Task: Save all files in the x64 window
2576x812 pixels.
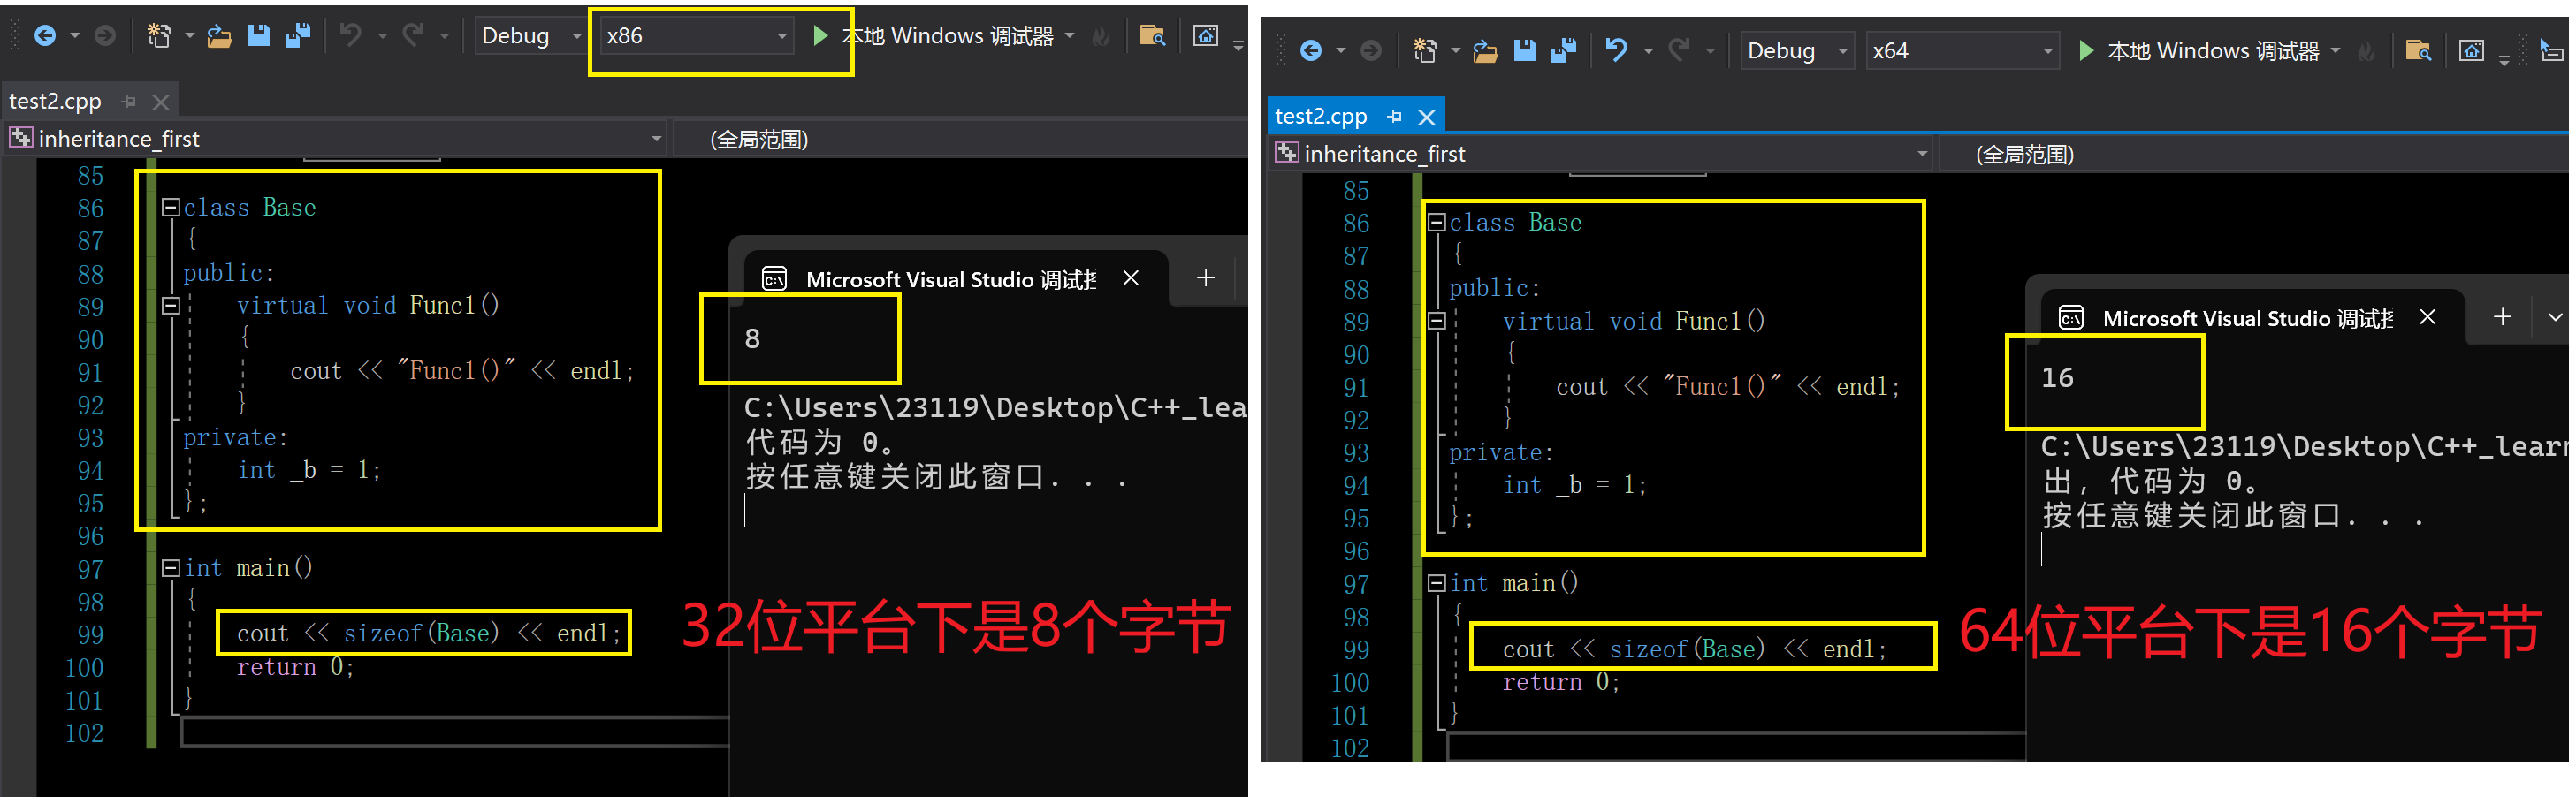Action: 1564,51
